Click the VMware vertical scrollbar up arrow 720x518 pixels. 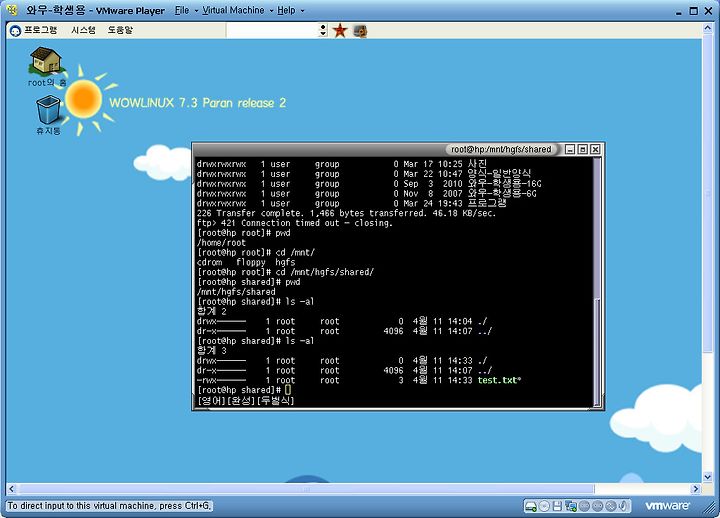pos(708,28)
